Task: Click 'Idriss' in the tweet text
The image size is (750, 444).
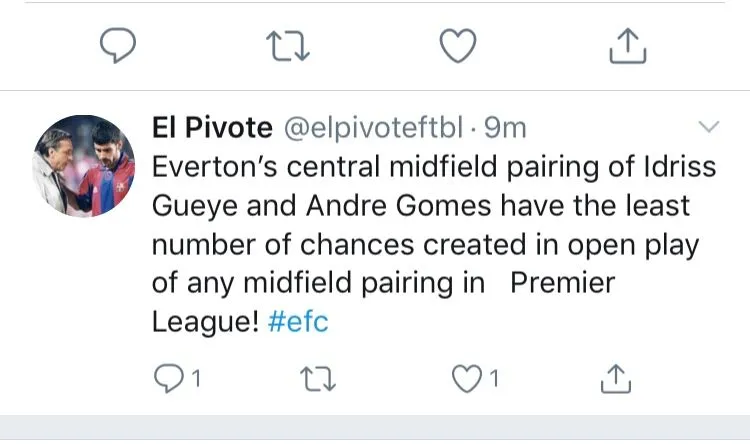Action: (x=679, y=166)
